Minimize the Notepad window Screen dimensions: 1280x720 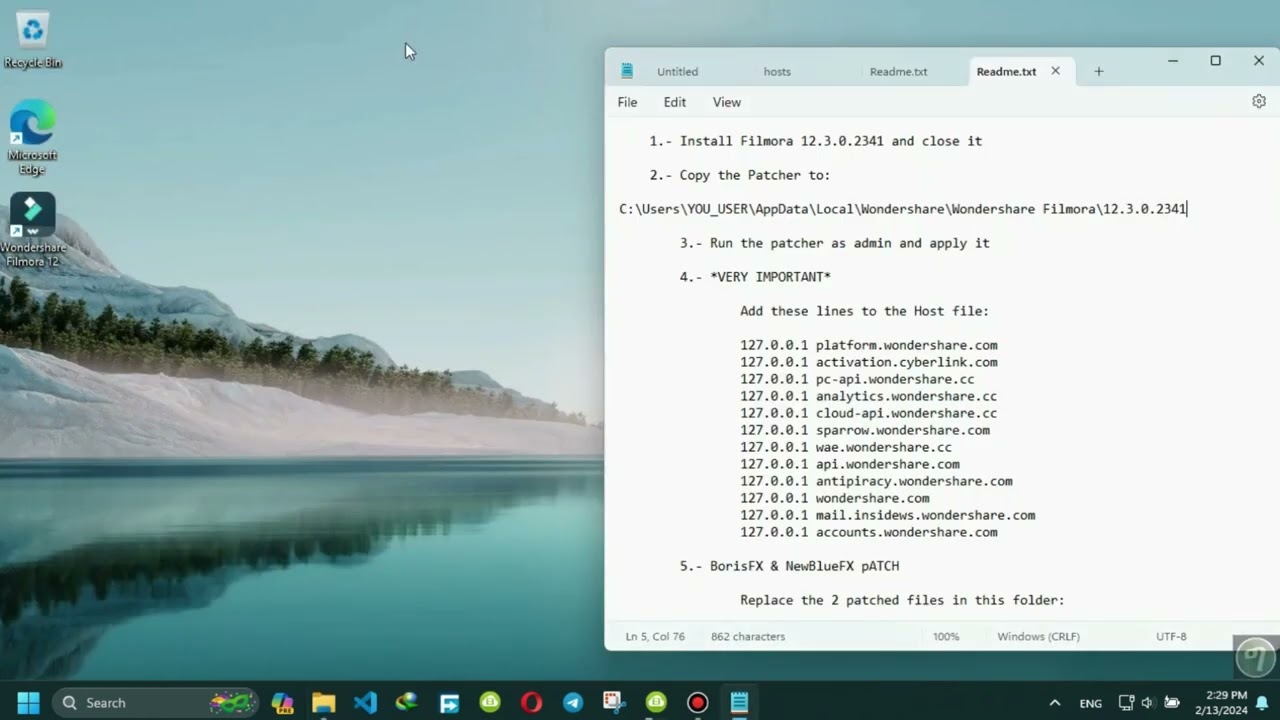1172,61
